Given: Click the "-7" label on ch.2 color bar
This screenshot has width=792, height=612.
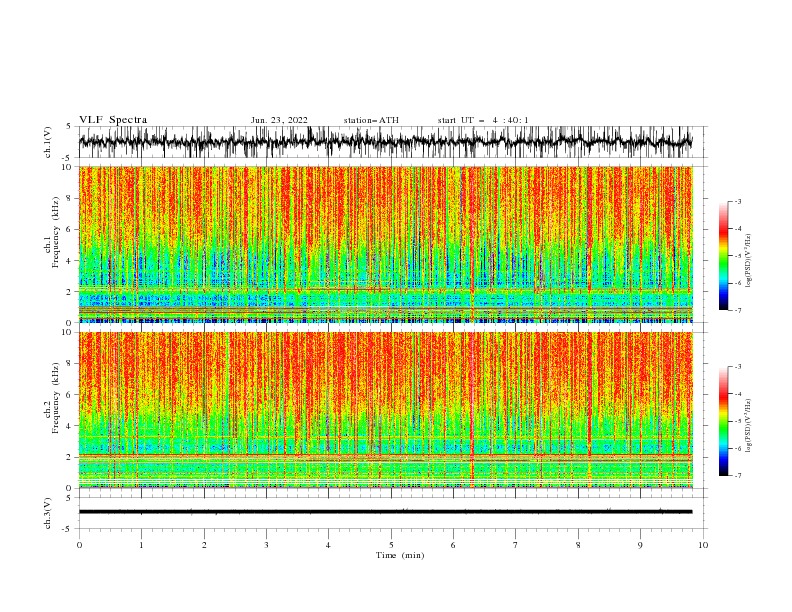Looking at the screenshot, I should [x=737, y=476].
